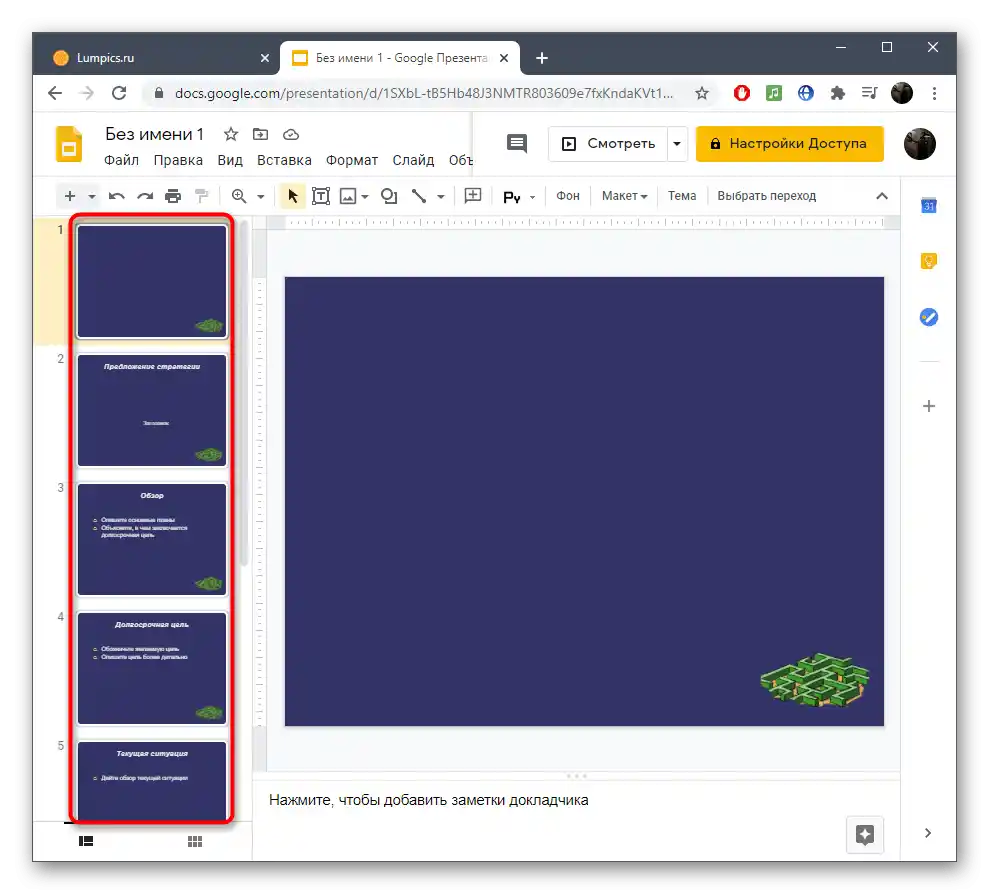Select slide 2 Предложение стратегии thumbnail
Screen dimensions: 989x894
tap(151, 411)
